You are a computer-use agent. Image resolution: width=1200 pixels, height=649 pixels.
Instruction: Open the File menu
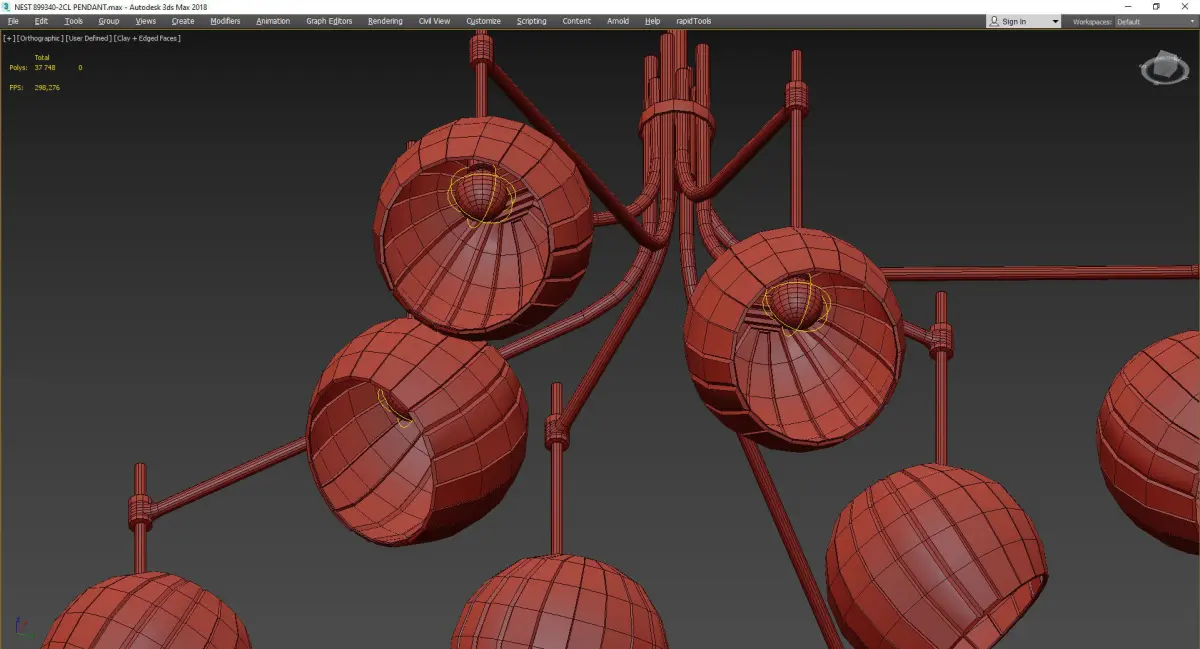coord(13,21)
